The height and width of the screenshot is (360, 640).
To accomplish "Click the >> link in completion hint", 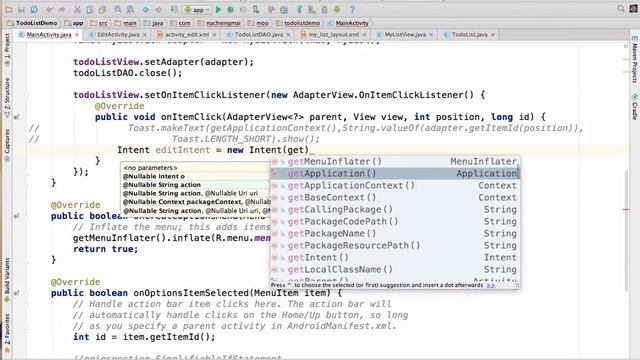I will click(491, 285).
